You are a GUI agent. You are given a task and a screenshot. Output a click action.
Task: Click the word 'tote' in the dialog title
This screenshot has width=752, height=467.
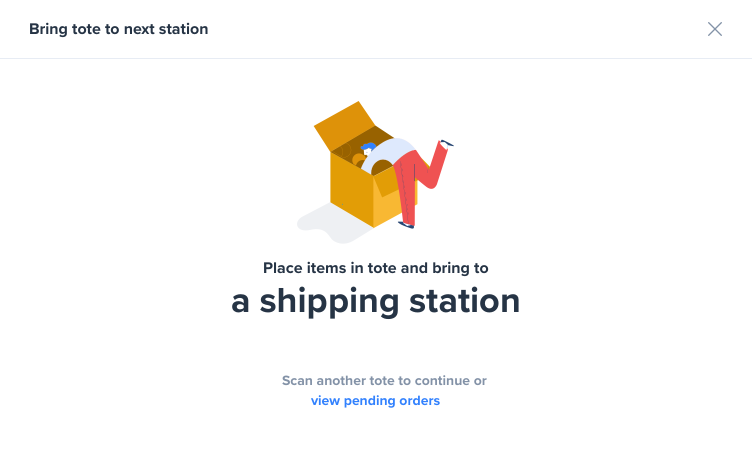[x=86, y=29]
